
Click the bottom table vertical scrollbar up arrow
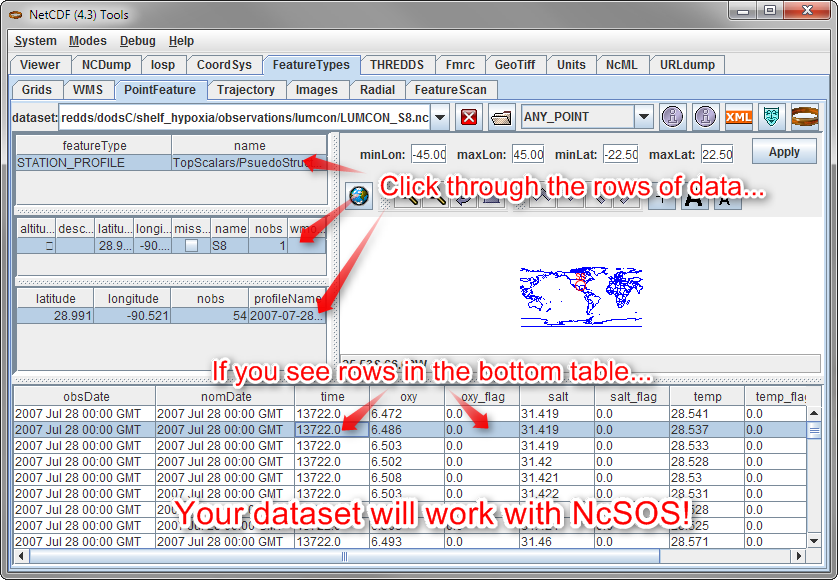(813, 413)
